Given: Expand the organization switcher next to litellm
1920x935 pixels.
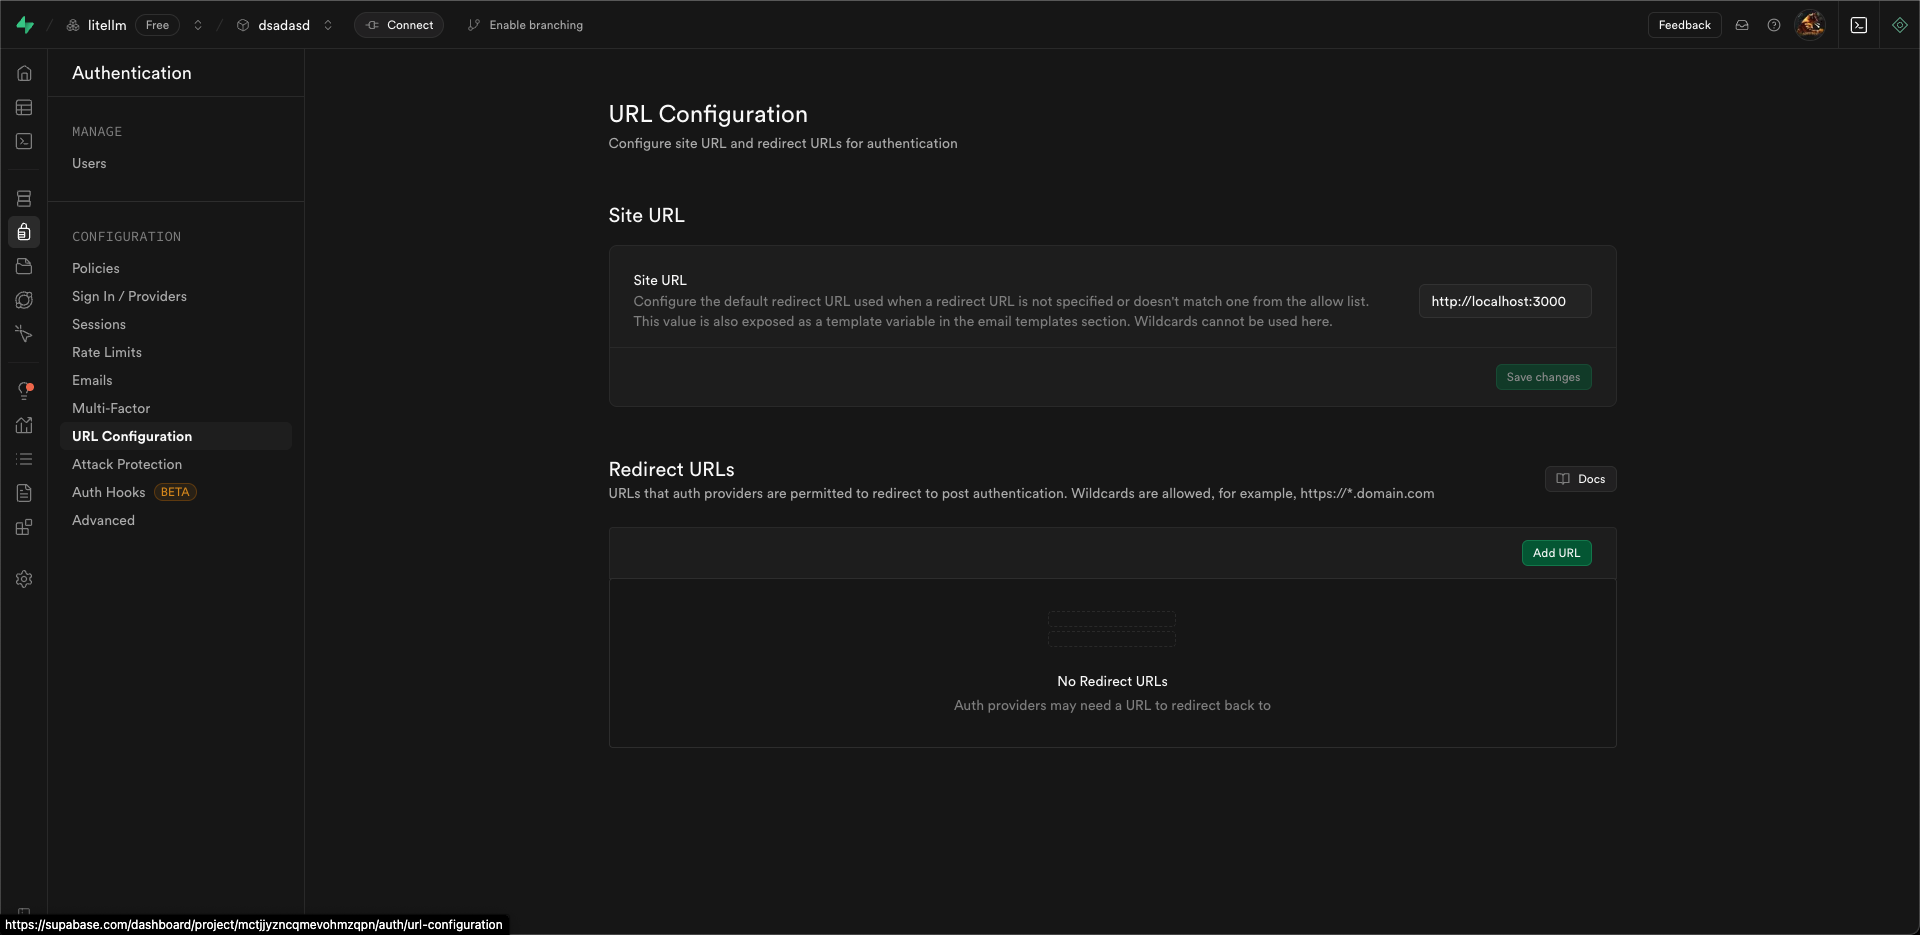Looking at the screenshot, I should [x=198, y=25].
